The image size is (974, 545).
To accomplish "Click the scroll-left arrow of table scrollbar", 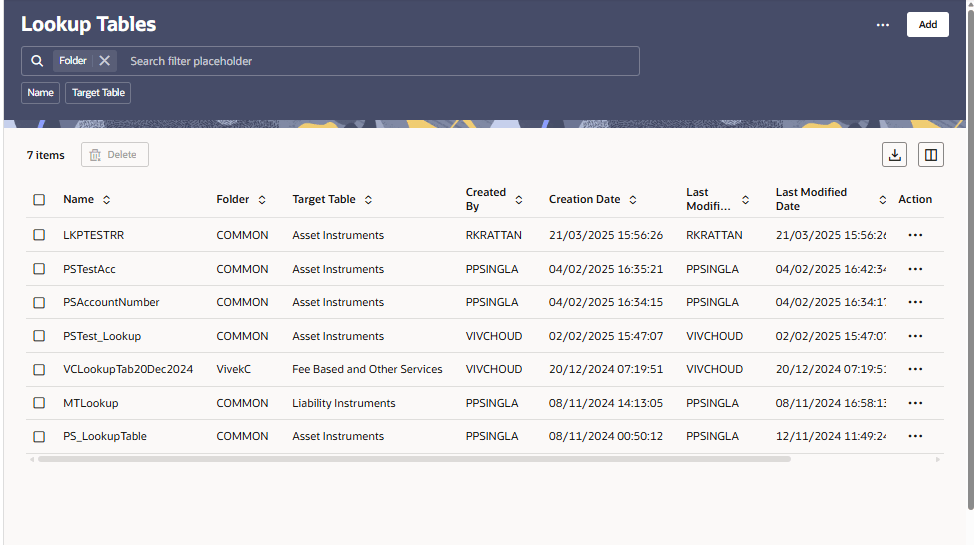I will (x=32, y=459).
